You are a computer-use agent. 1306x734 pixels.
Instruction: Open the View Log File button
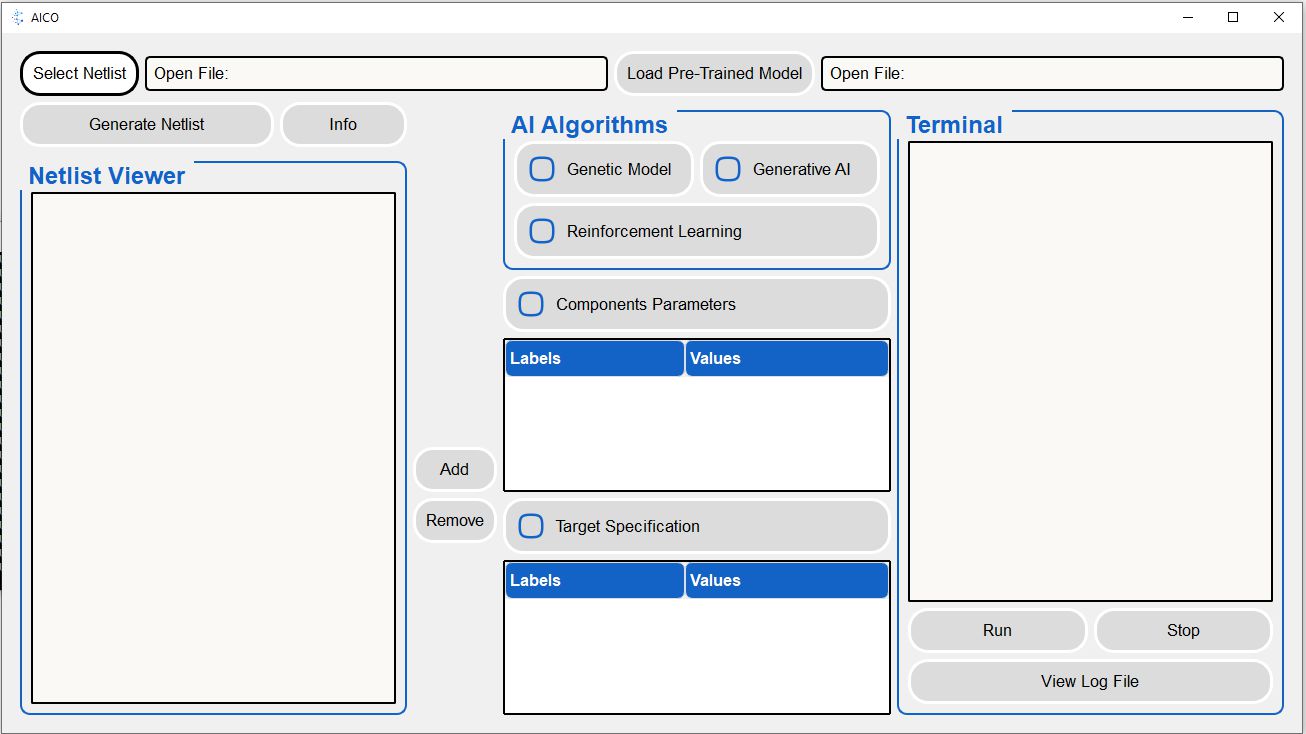pyautogui.click(x=1090, y=682)
